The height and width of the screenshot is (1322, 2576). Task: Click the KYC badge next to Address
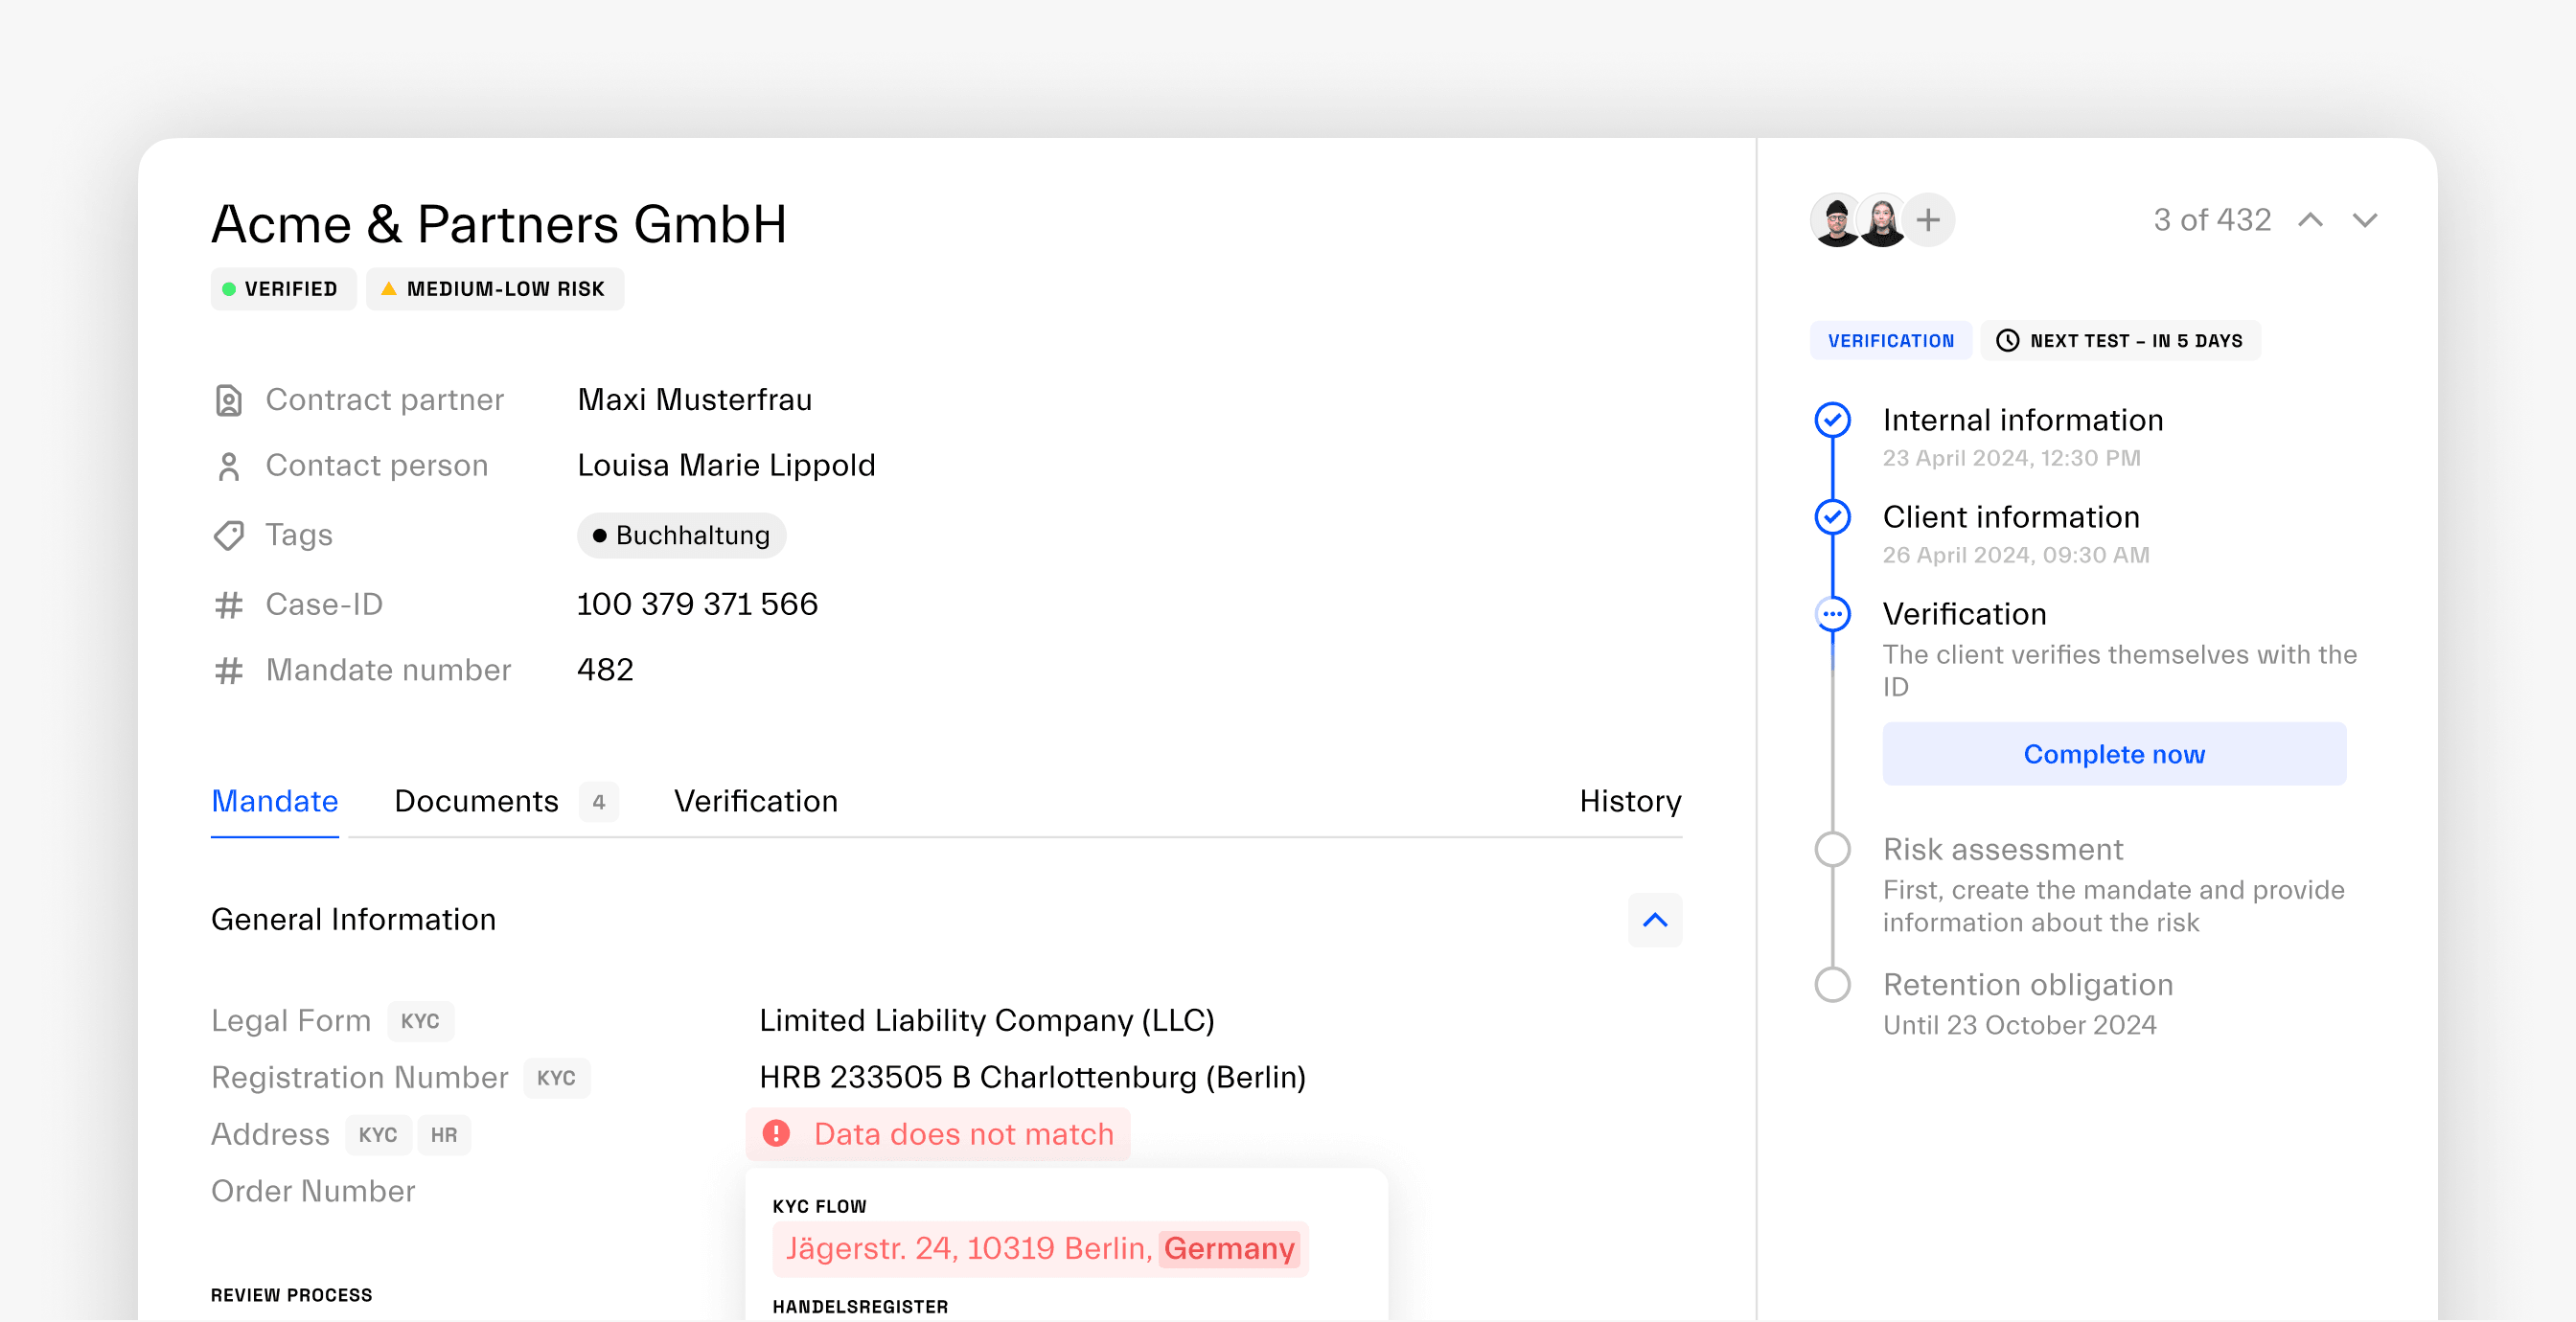378,1135
